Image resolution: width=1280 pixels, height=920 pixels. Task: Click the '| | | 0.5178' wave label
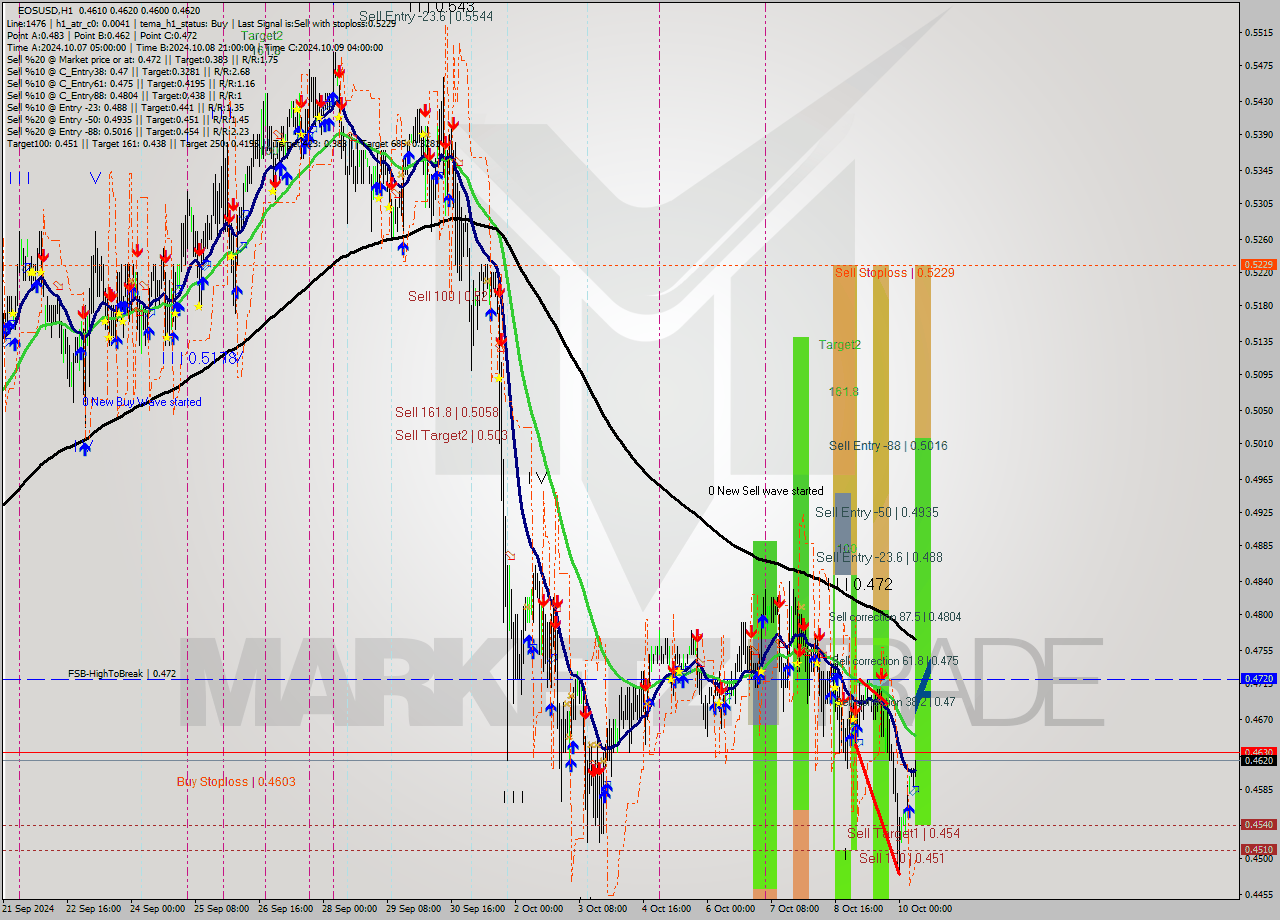point(202,357)
